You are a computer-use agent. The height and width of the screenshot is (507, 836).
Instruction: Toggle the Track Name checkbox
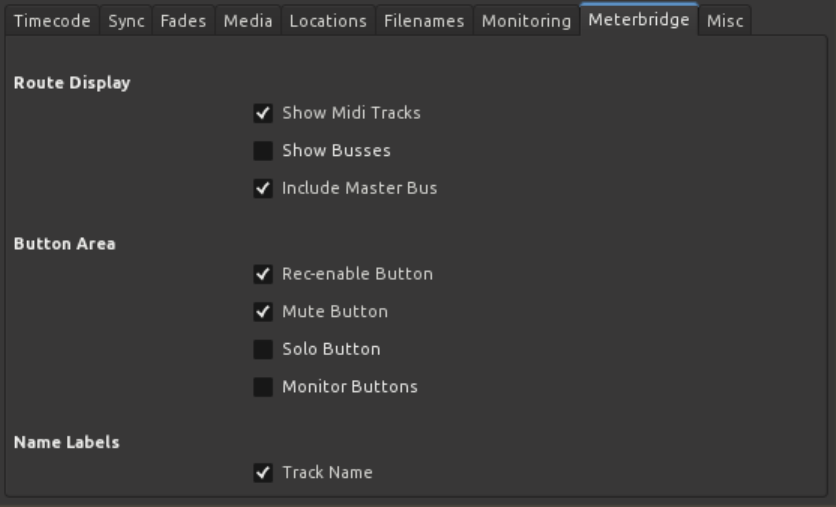click(263, 473)
